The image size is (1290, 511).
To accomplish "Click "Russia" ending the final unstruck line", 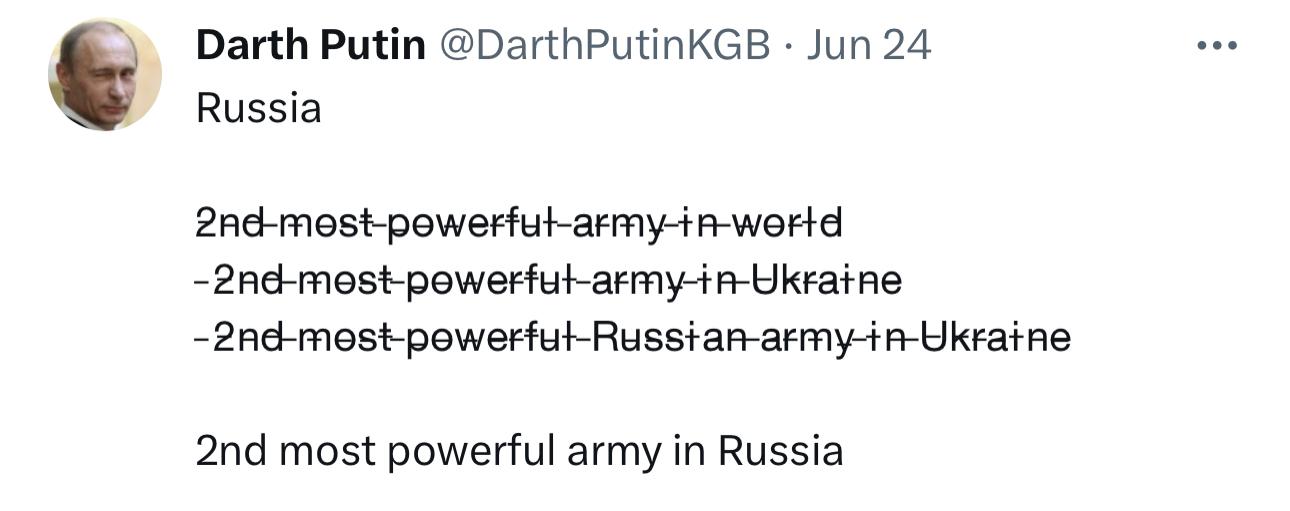I will (781, 452).
